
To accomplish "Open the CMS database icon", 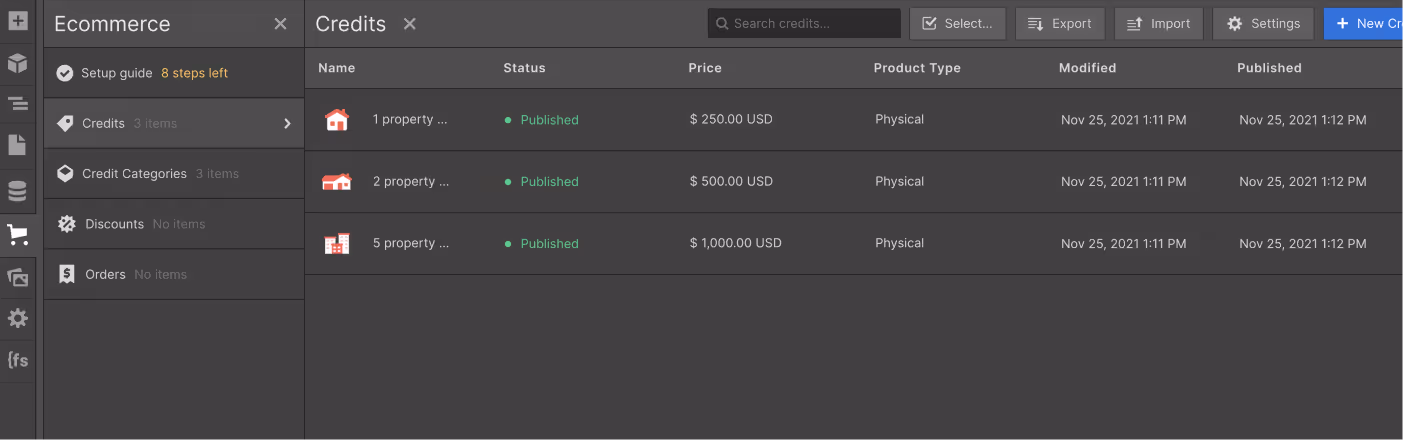I will click(x=17, y=191).
